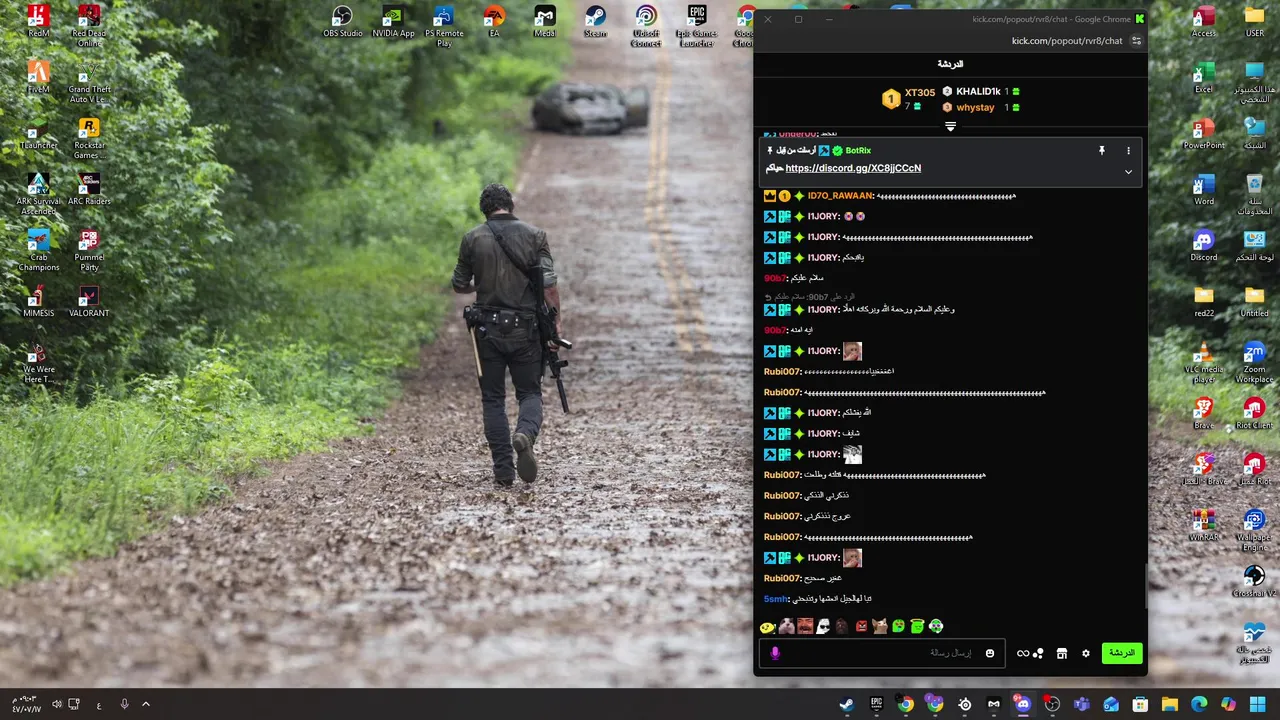
Task: Launch Epic Games Launcher desktop icon
Action: click(697, 25)
